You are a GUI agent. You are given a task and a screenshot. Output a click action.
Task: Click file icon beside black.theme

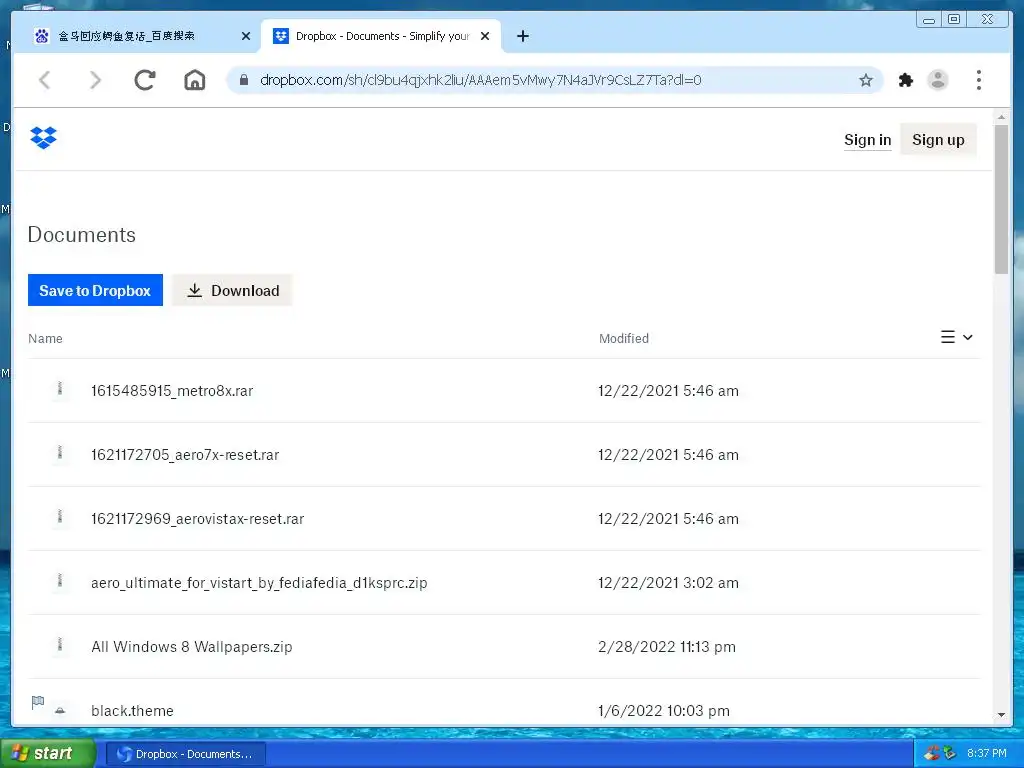point(60,710)
